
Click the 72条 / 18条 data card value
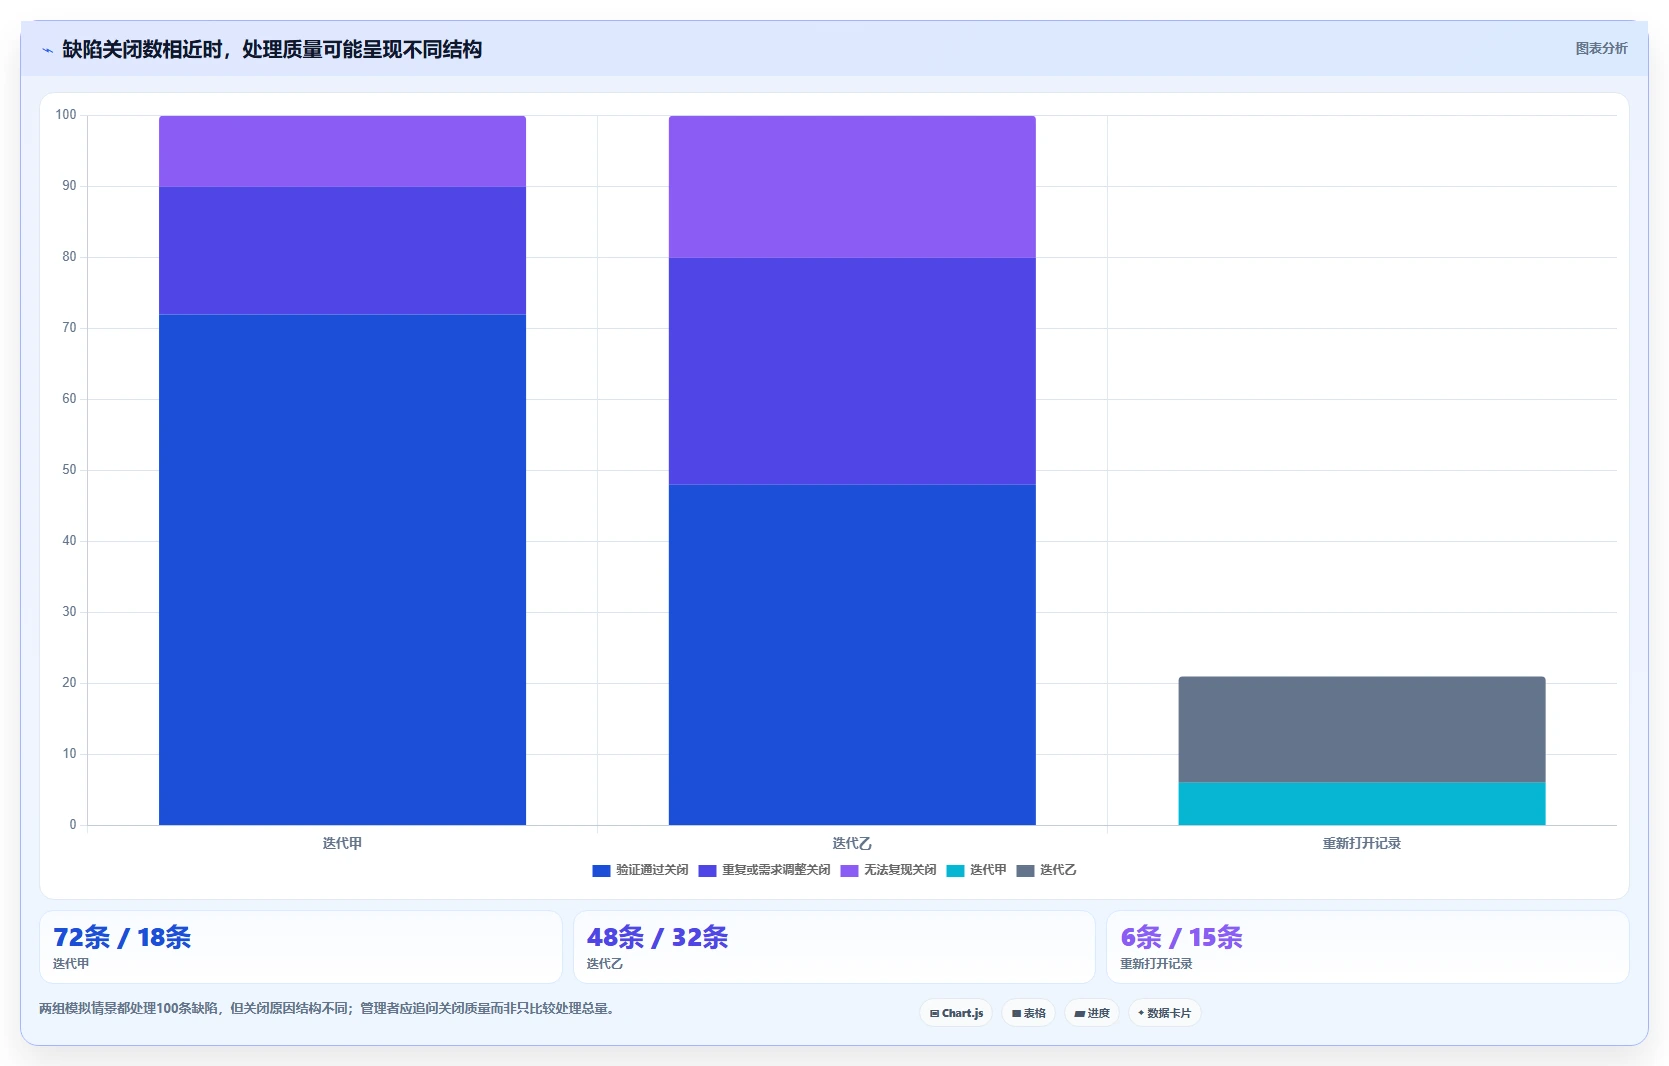pyautogui.click(x=122, y=937)
